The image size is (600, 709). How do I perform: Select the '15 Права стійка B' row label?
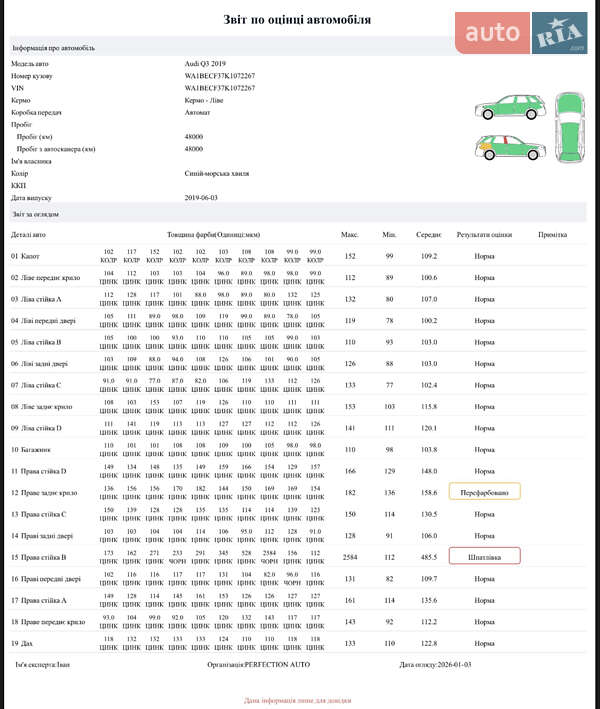point(42,557)
